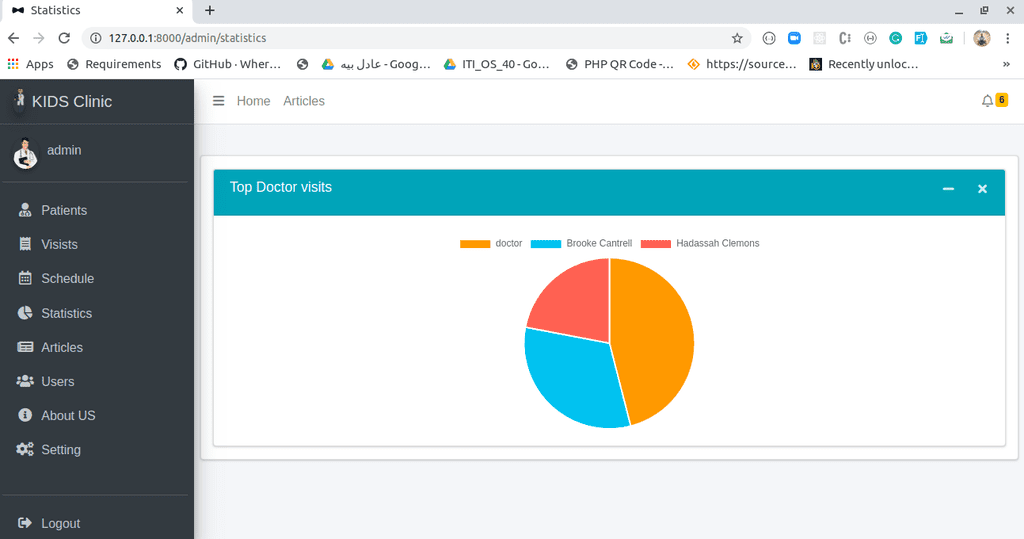
Task: Go to Home in top navbar
Action: [x=253, y=101]
